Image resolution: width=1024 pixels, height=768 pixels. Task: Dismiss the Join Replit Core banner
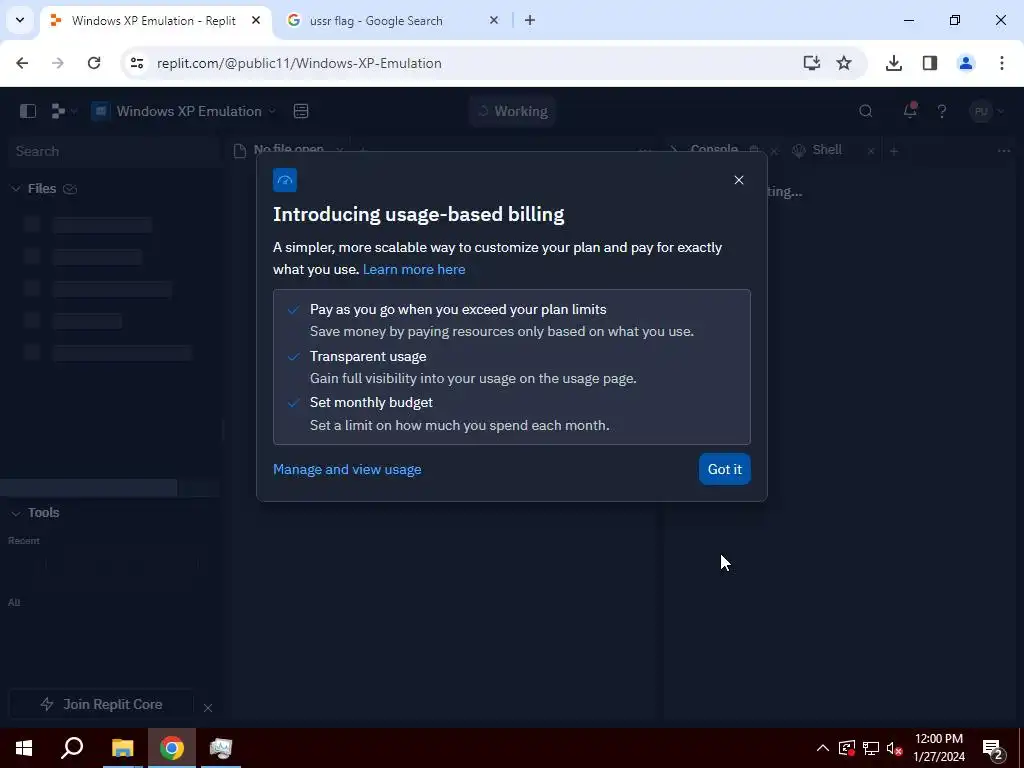(x=208, y=707)
